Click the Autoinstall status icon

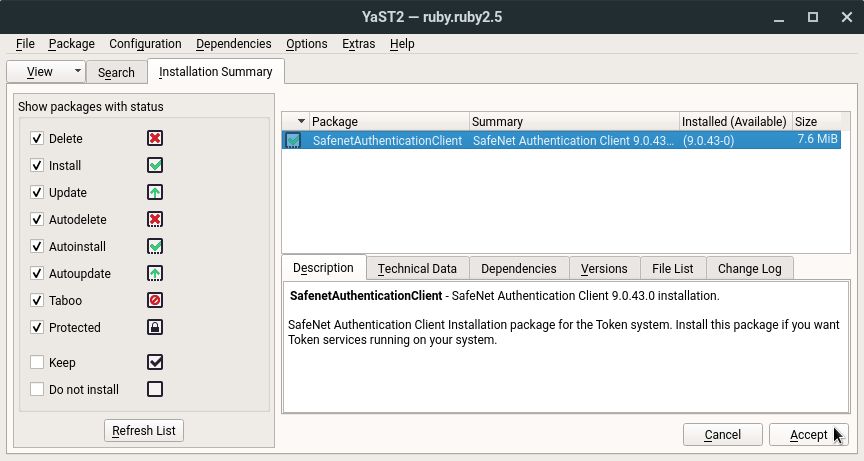click(155, 246)
